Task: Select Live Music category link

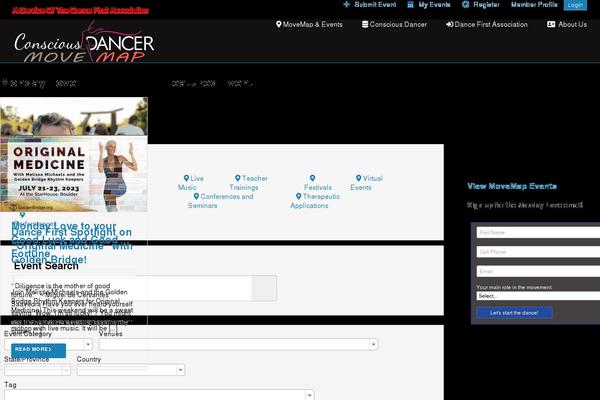Action: coord(191,183)
